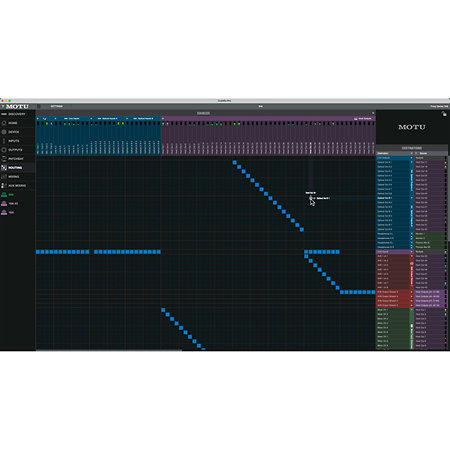Collapse the purple source group header arrow
This screenshot has width=450, height=450.
click(163, 119)
